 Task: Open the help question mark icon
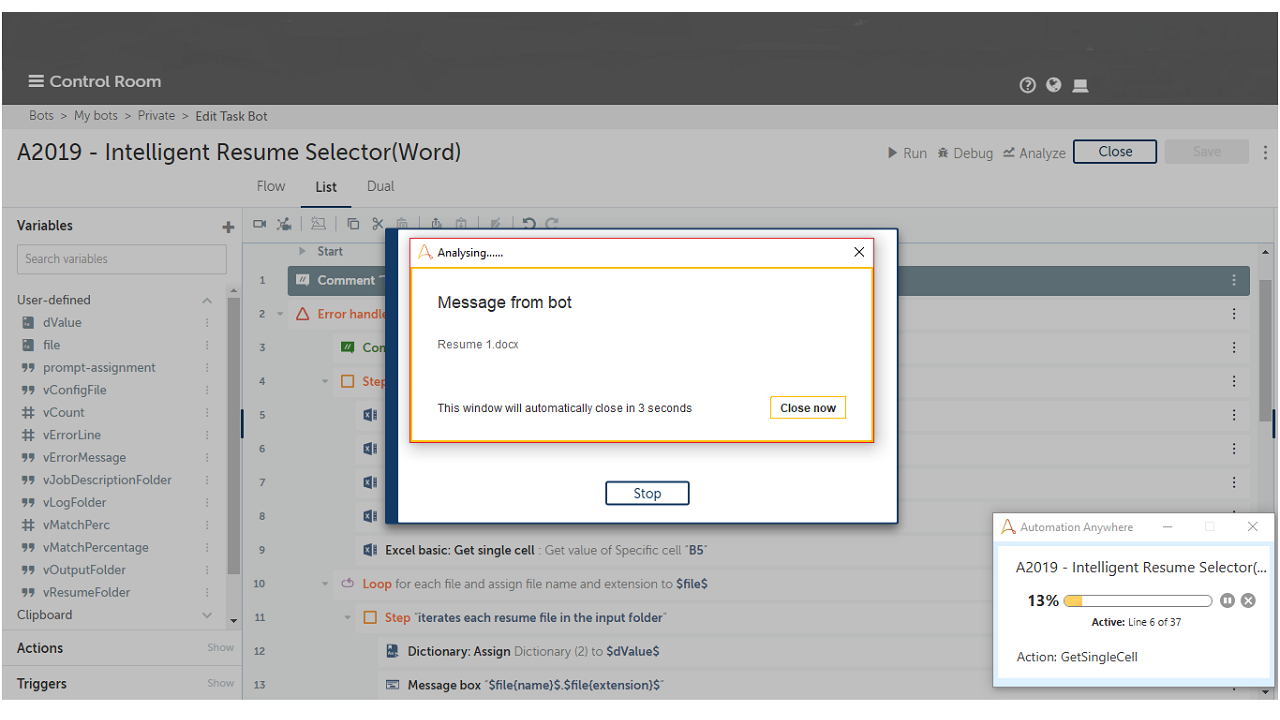pyautogui.click(x=1027, y=85)
